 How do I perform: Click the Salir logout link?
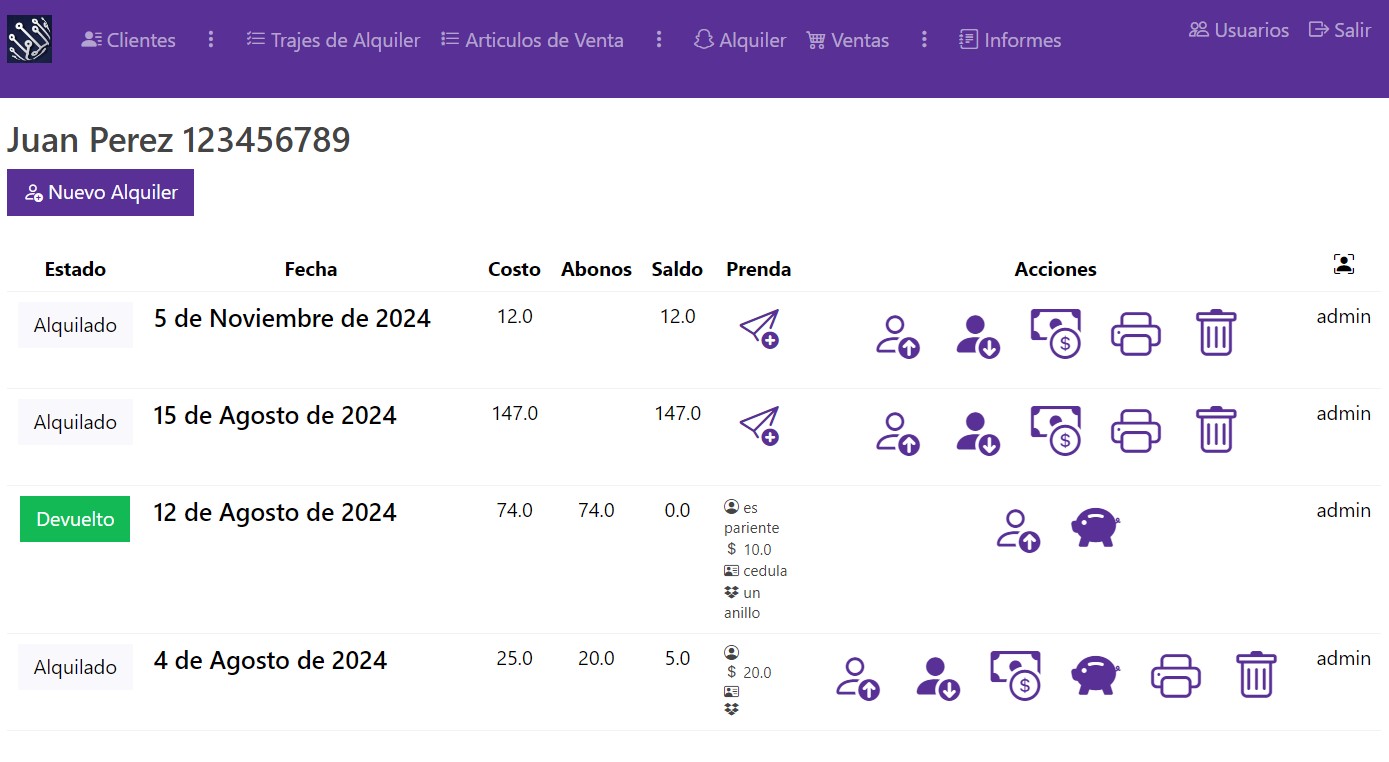[1340, 30]
